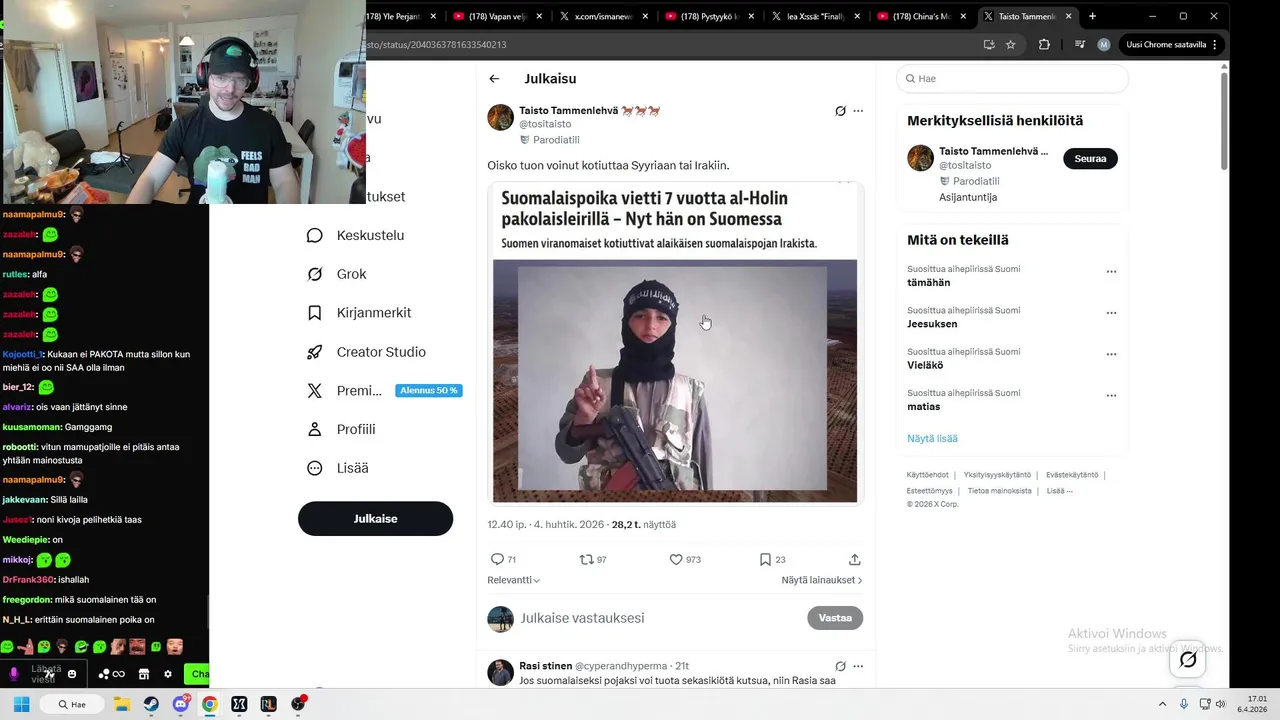Click the floating Grok button
This screenshot has width=1280, height=720.
click(1188, 660)
